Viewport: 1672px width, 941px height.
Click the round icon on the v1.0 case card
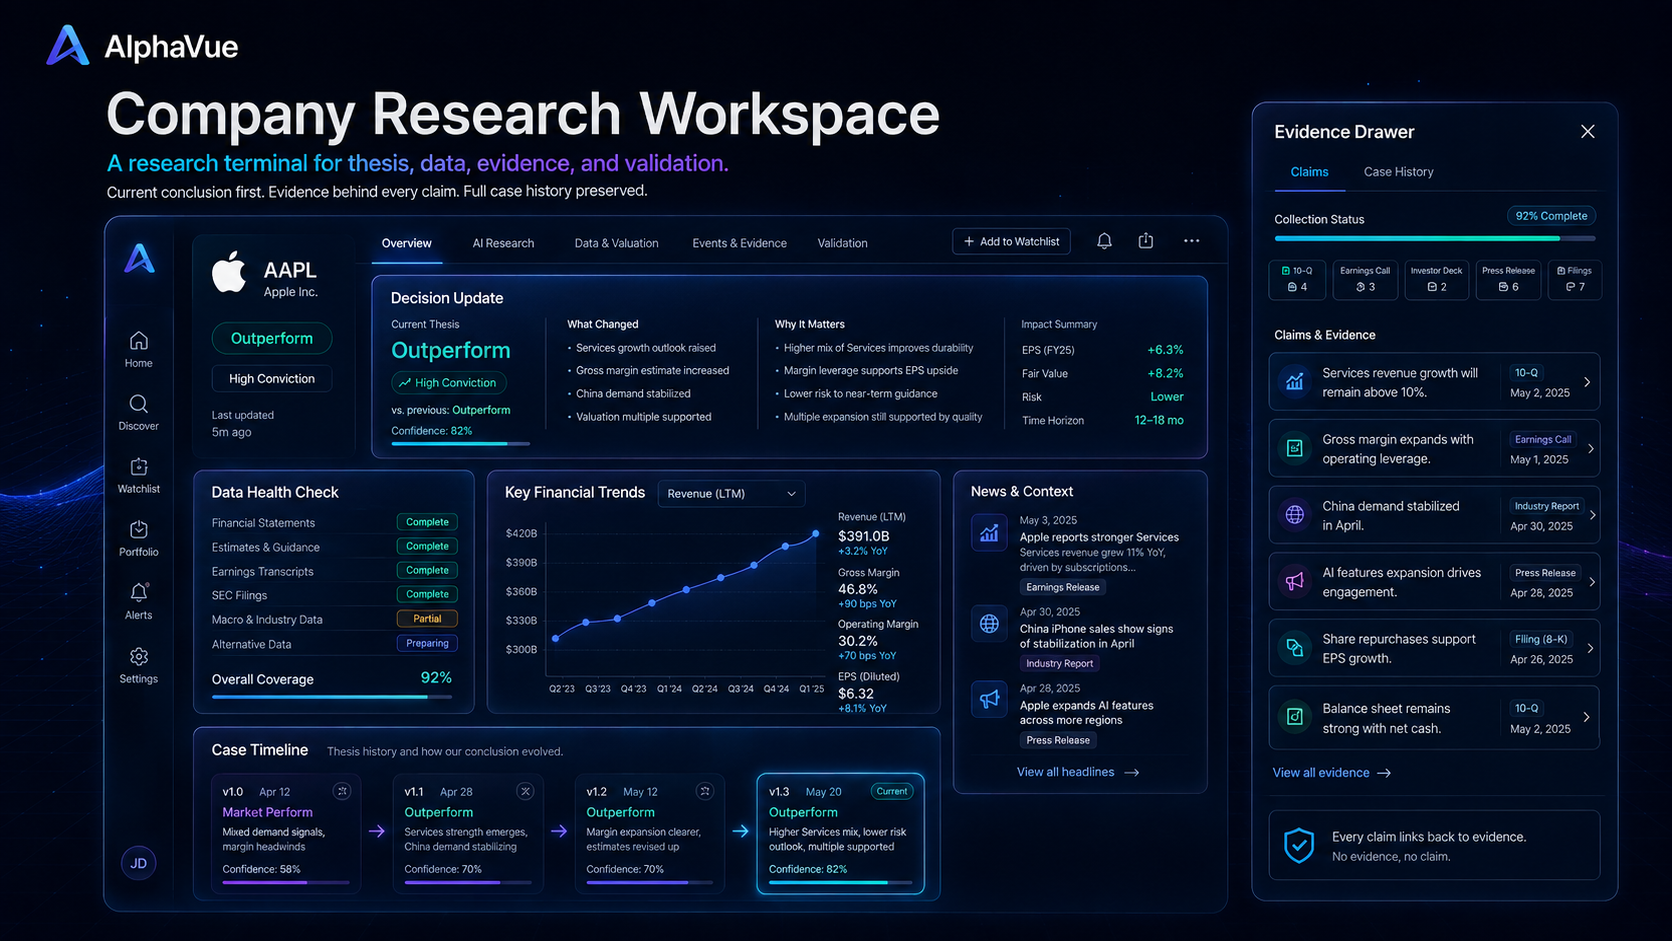point(342,791)
